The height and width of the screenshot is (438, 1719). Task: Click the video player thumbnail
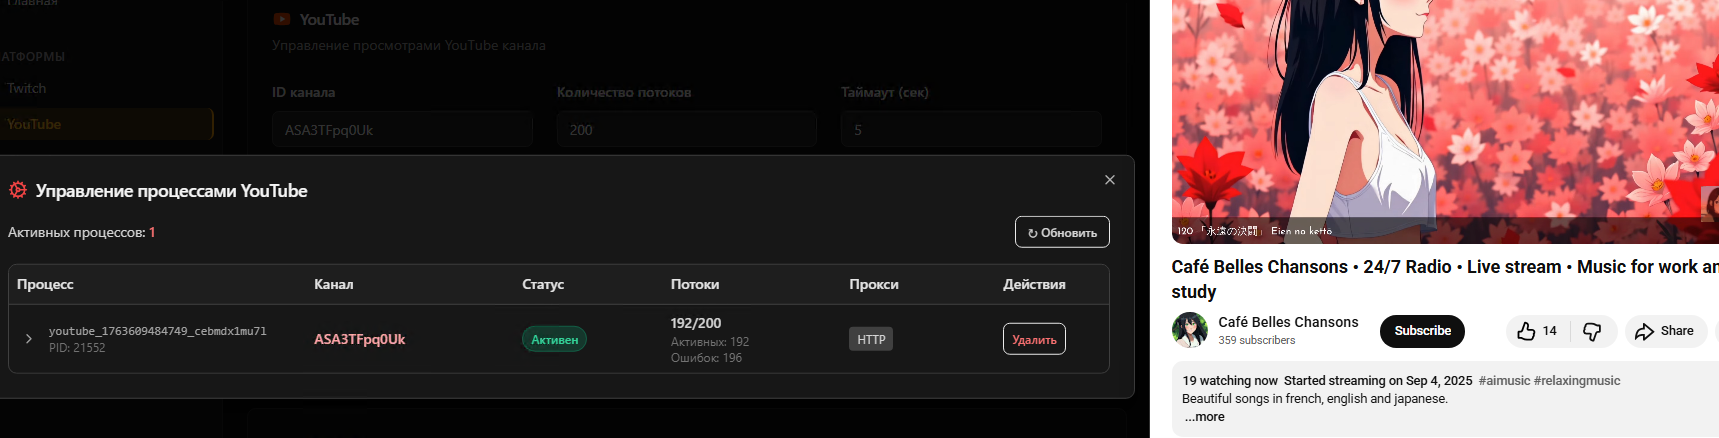pyautogui.click(x=1445, y=120)
